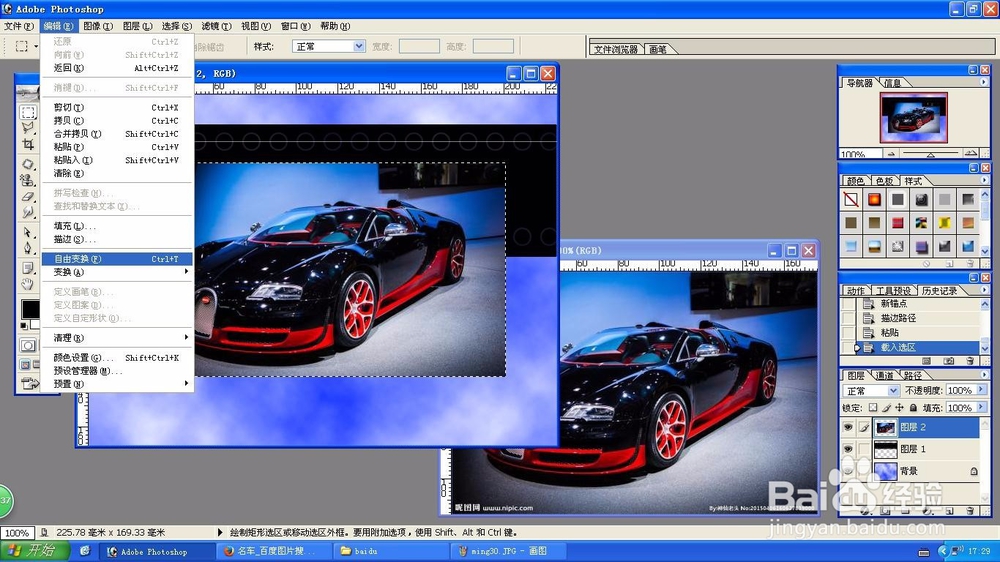The width and height of the screenshot is (1000, 562).
Task: Select the Rectangular Marquee tool
Action: coord(27,113)
